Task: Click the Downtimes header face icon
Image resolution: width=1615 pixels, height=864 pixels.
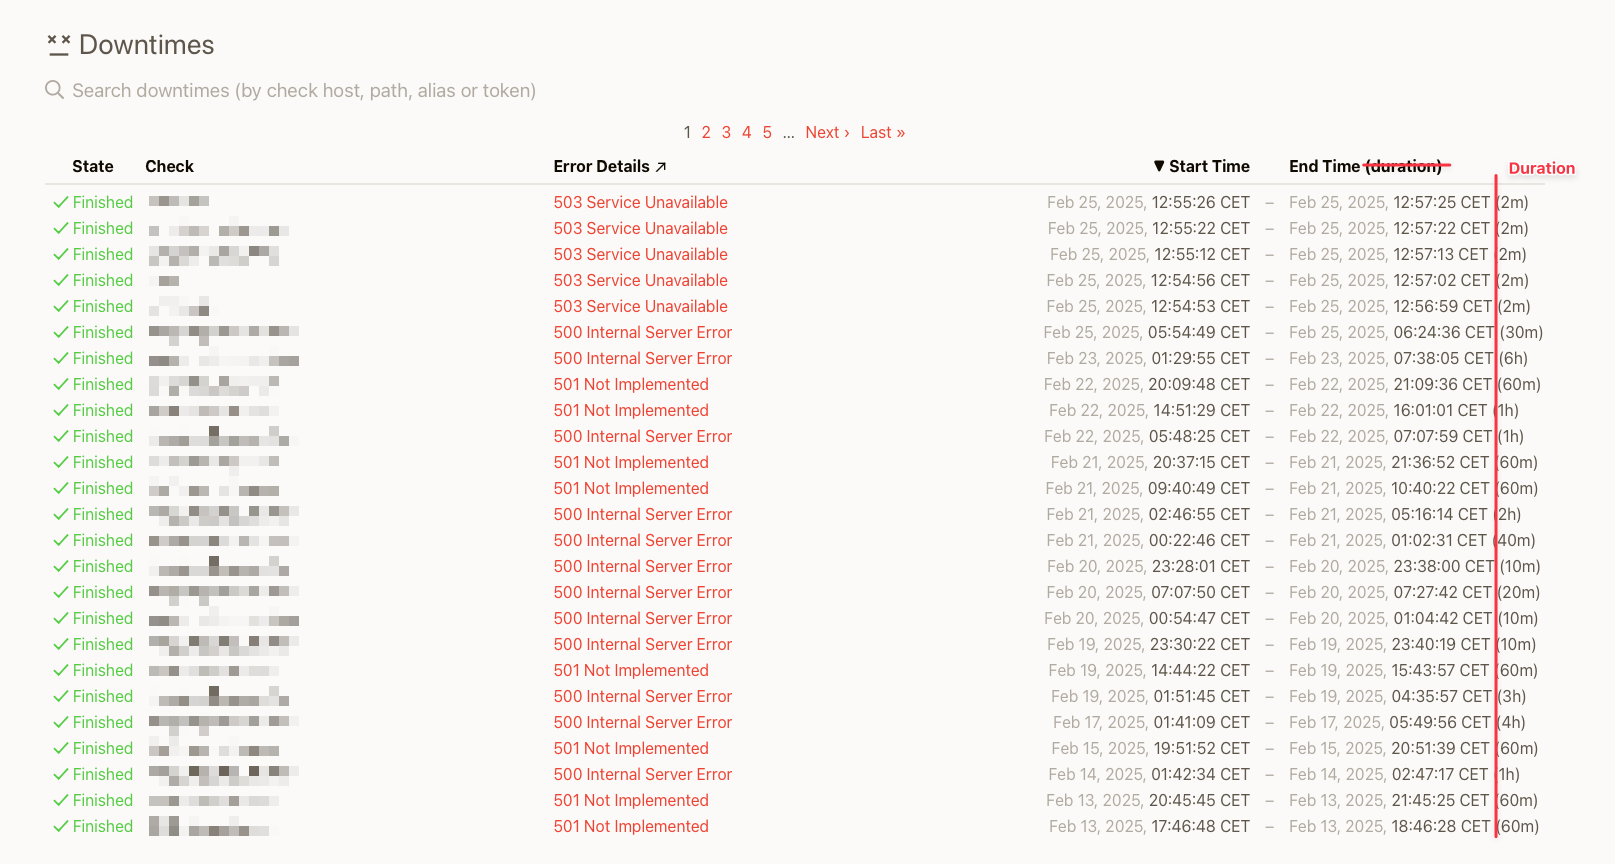Action: click(59, 45)
